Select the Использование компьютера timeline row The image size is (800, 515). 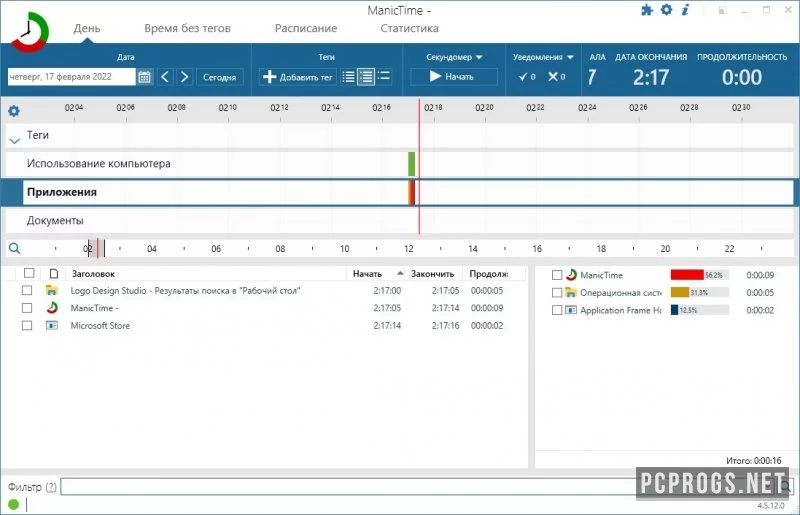(x=398, y=163)
